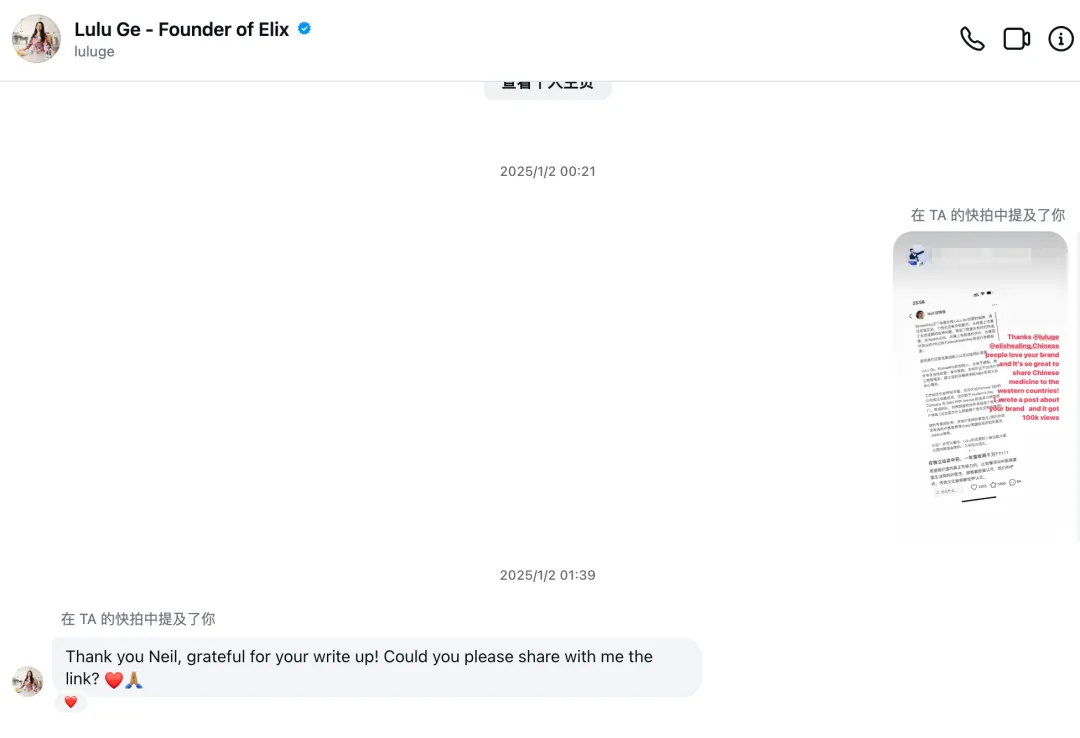The height and width of the screenshot is (738, 1080).
Task: Start a video call from the header
Action: click(x=1016, y=39)
